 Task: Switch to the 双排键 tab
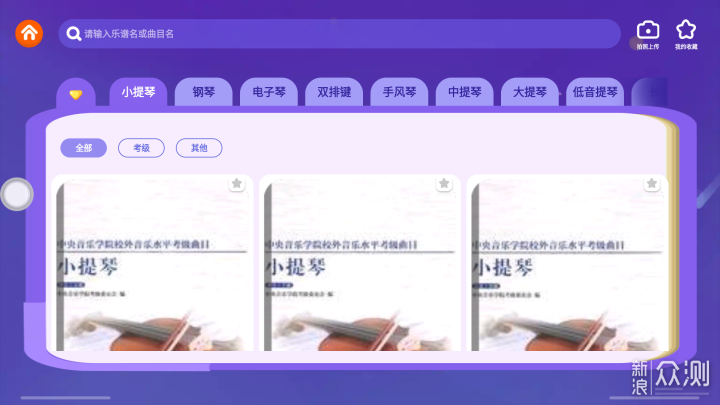(x=334, y=92)
